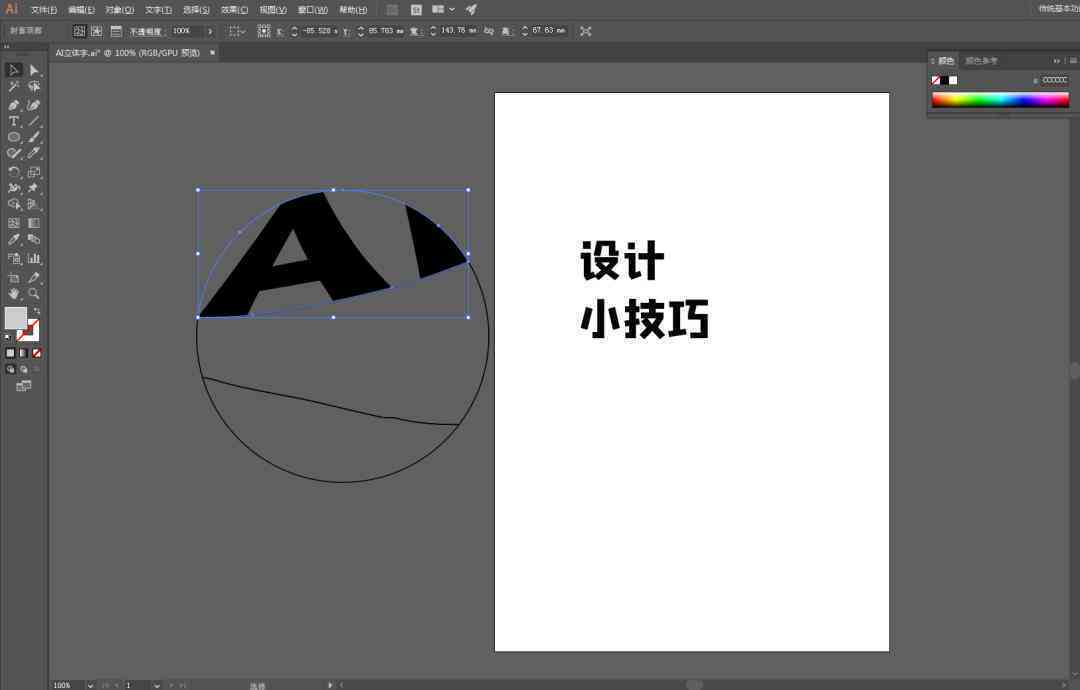
Task: Open the 选择 (Select) menu
Action: pyautogui.click(x=196, y=10)
